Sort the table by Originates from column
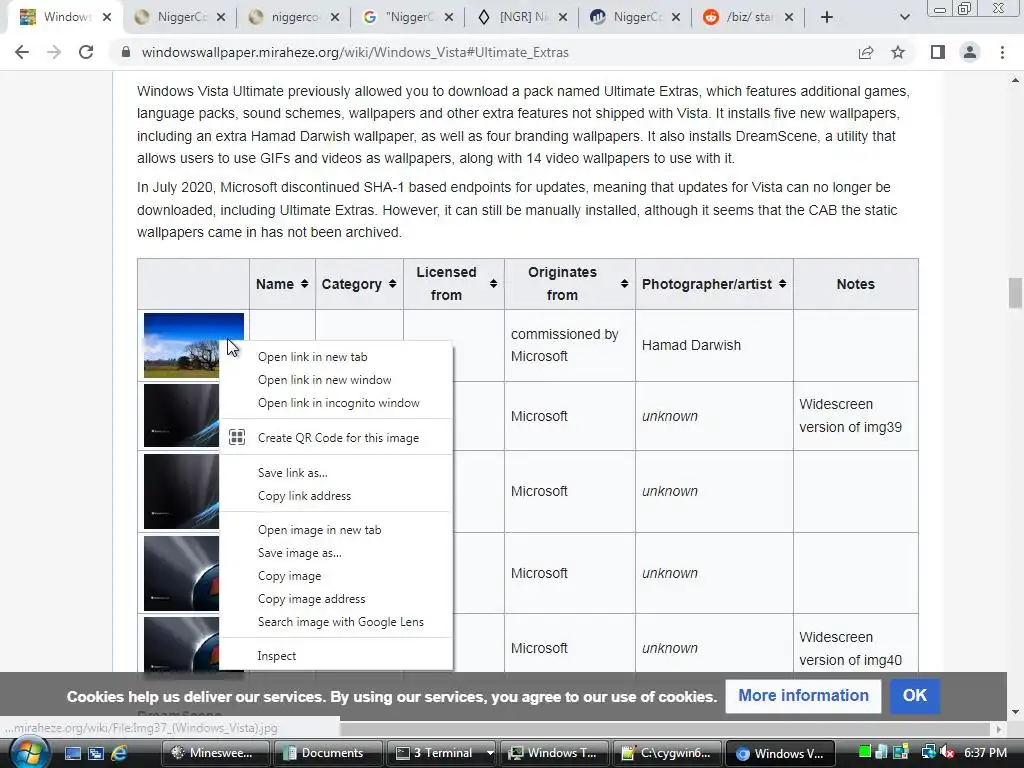The width and height of the screenshot is (1024, 768). (x=624, y=284)
